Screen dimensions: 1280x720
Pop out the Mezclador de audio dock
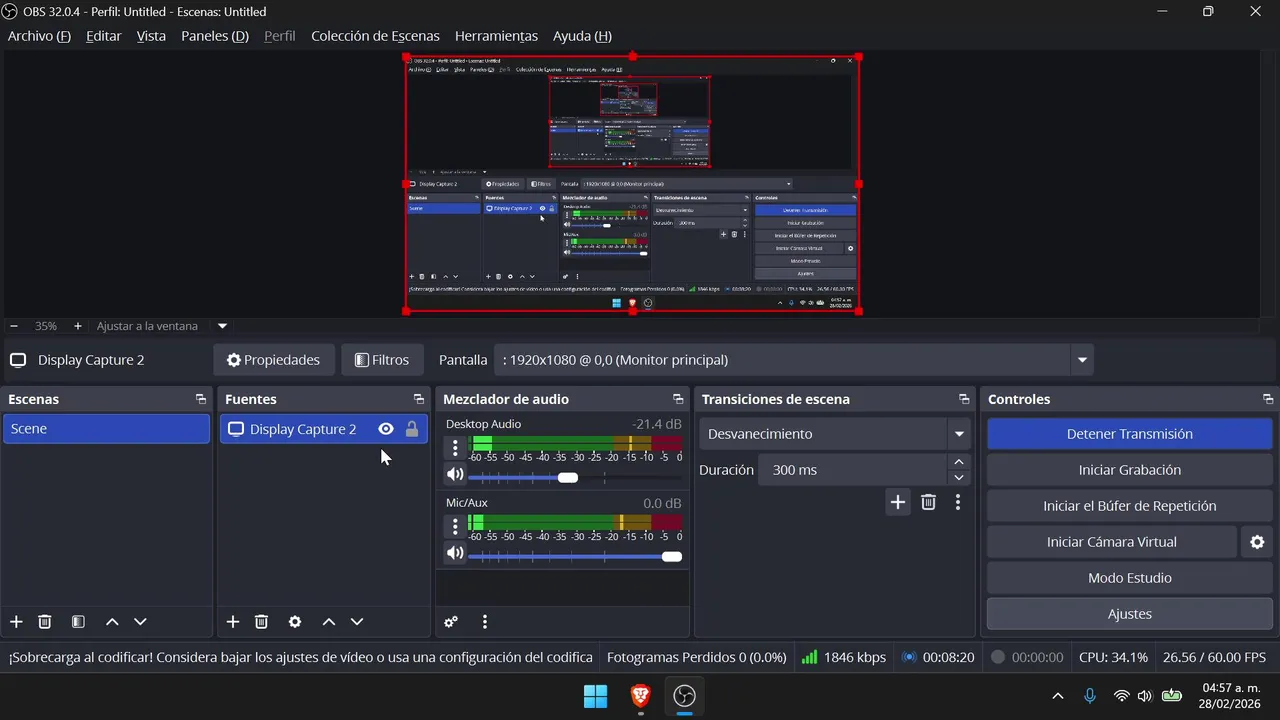[x=678, y=399]
